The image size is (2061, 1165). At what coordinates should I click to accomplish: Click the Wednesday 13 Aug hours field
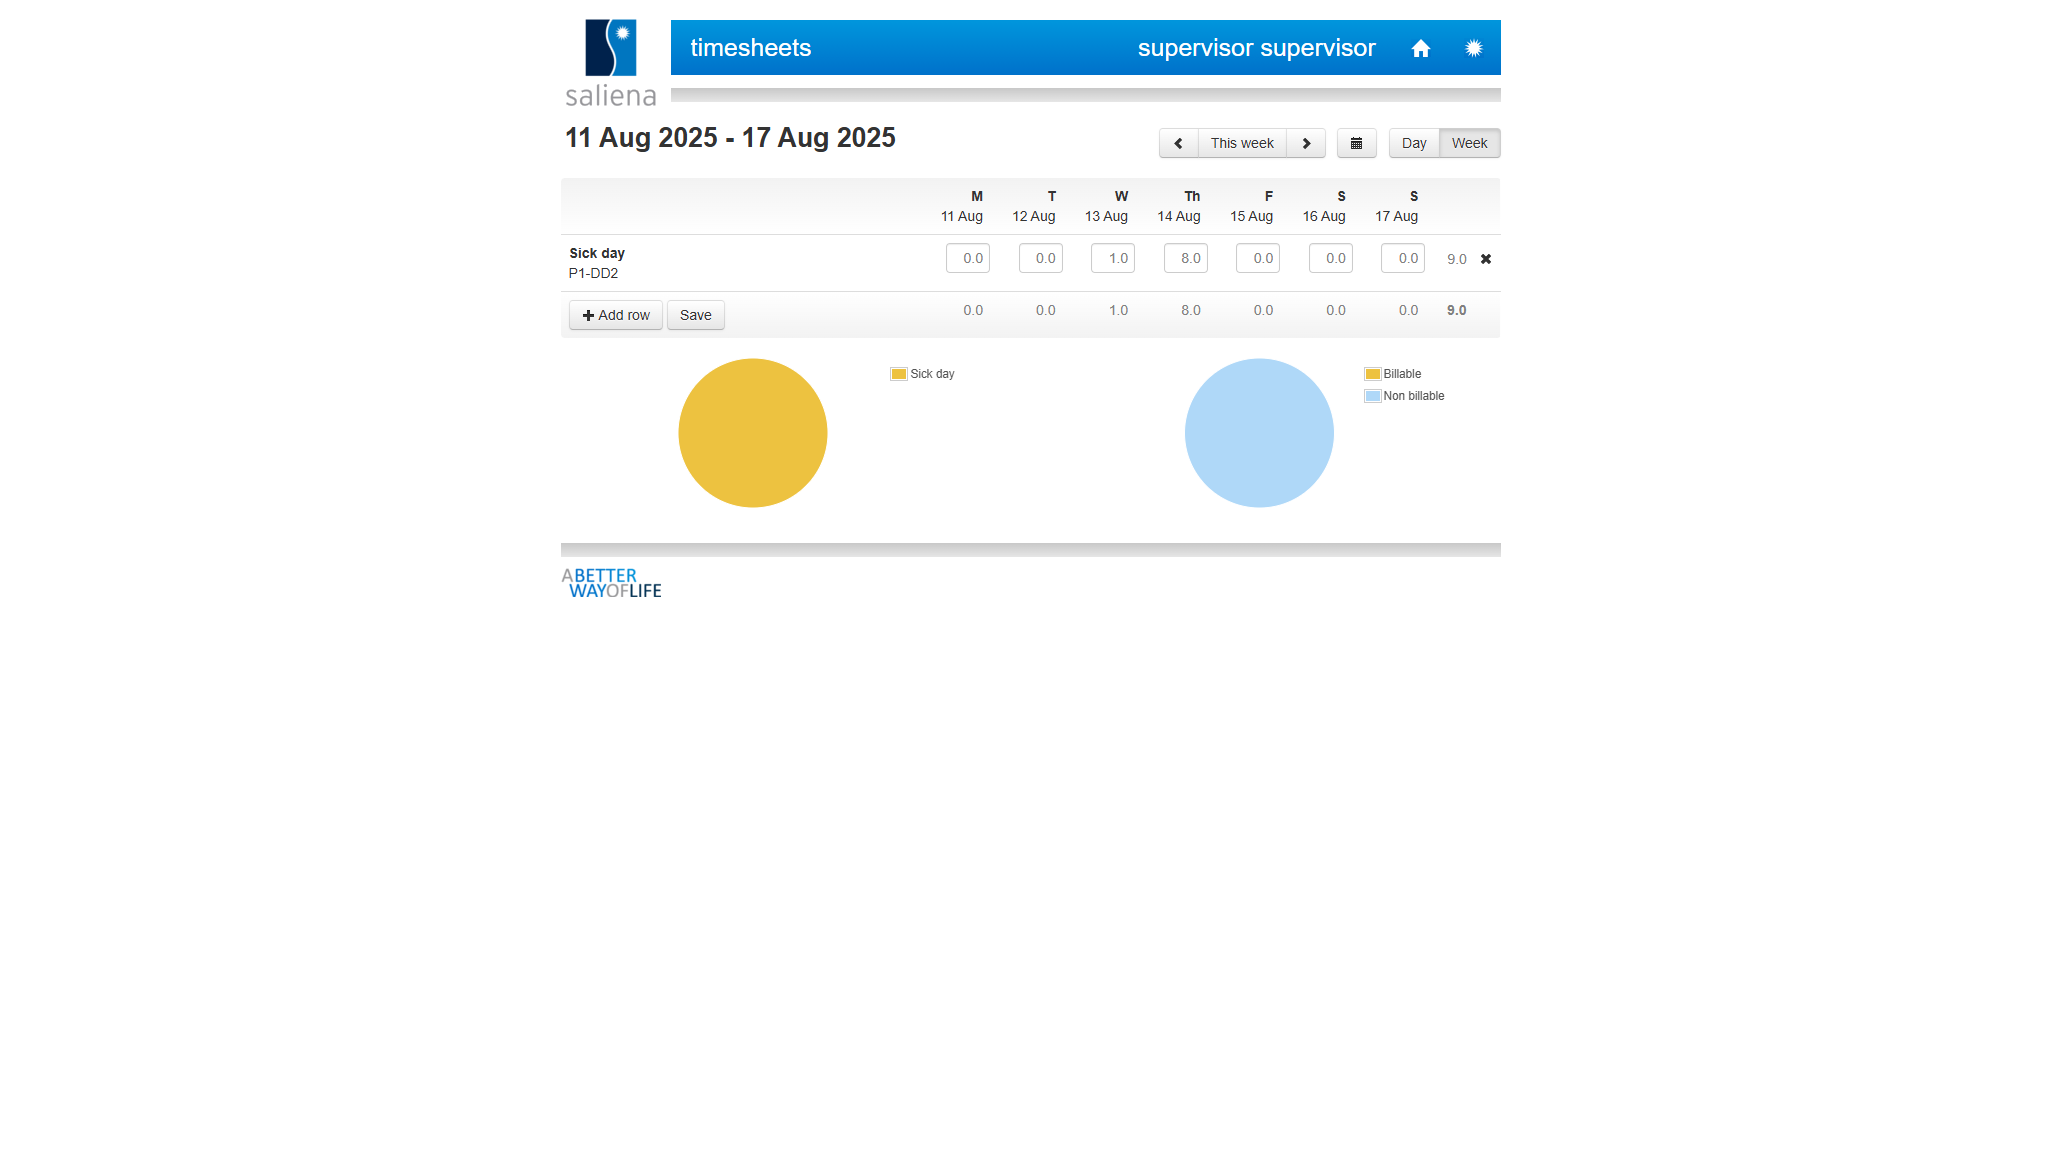pos(1112,258)
